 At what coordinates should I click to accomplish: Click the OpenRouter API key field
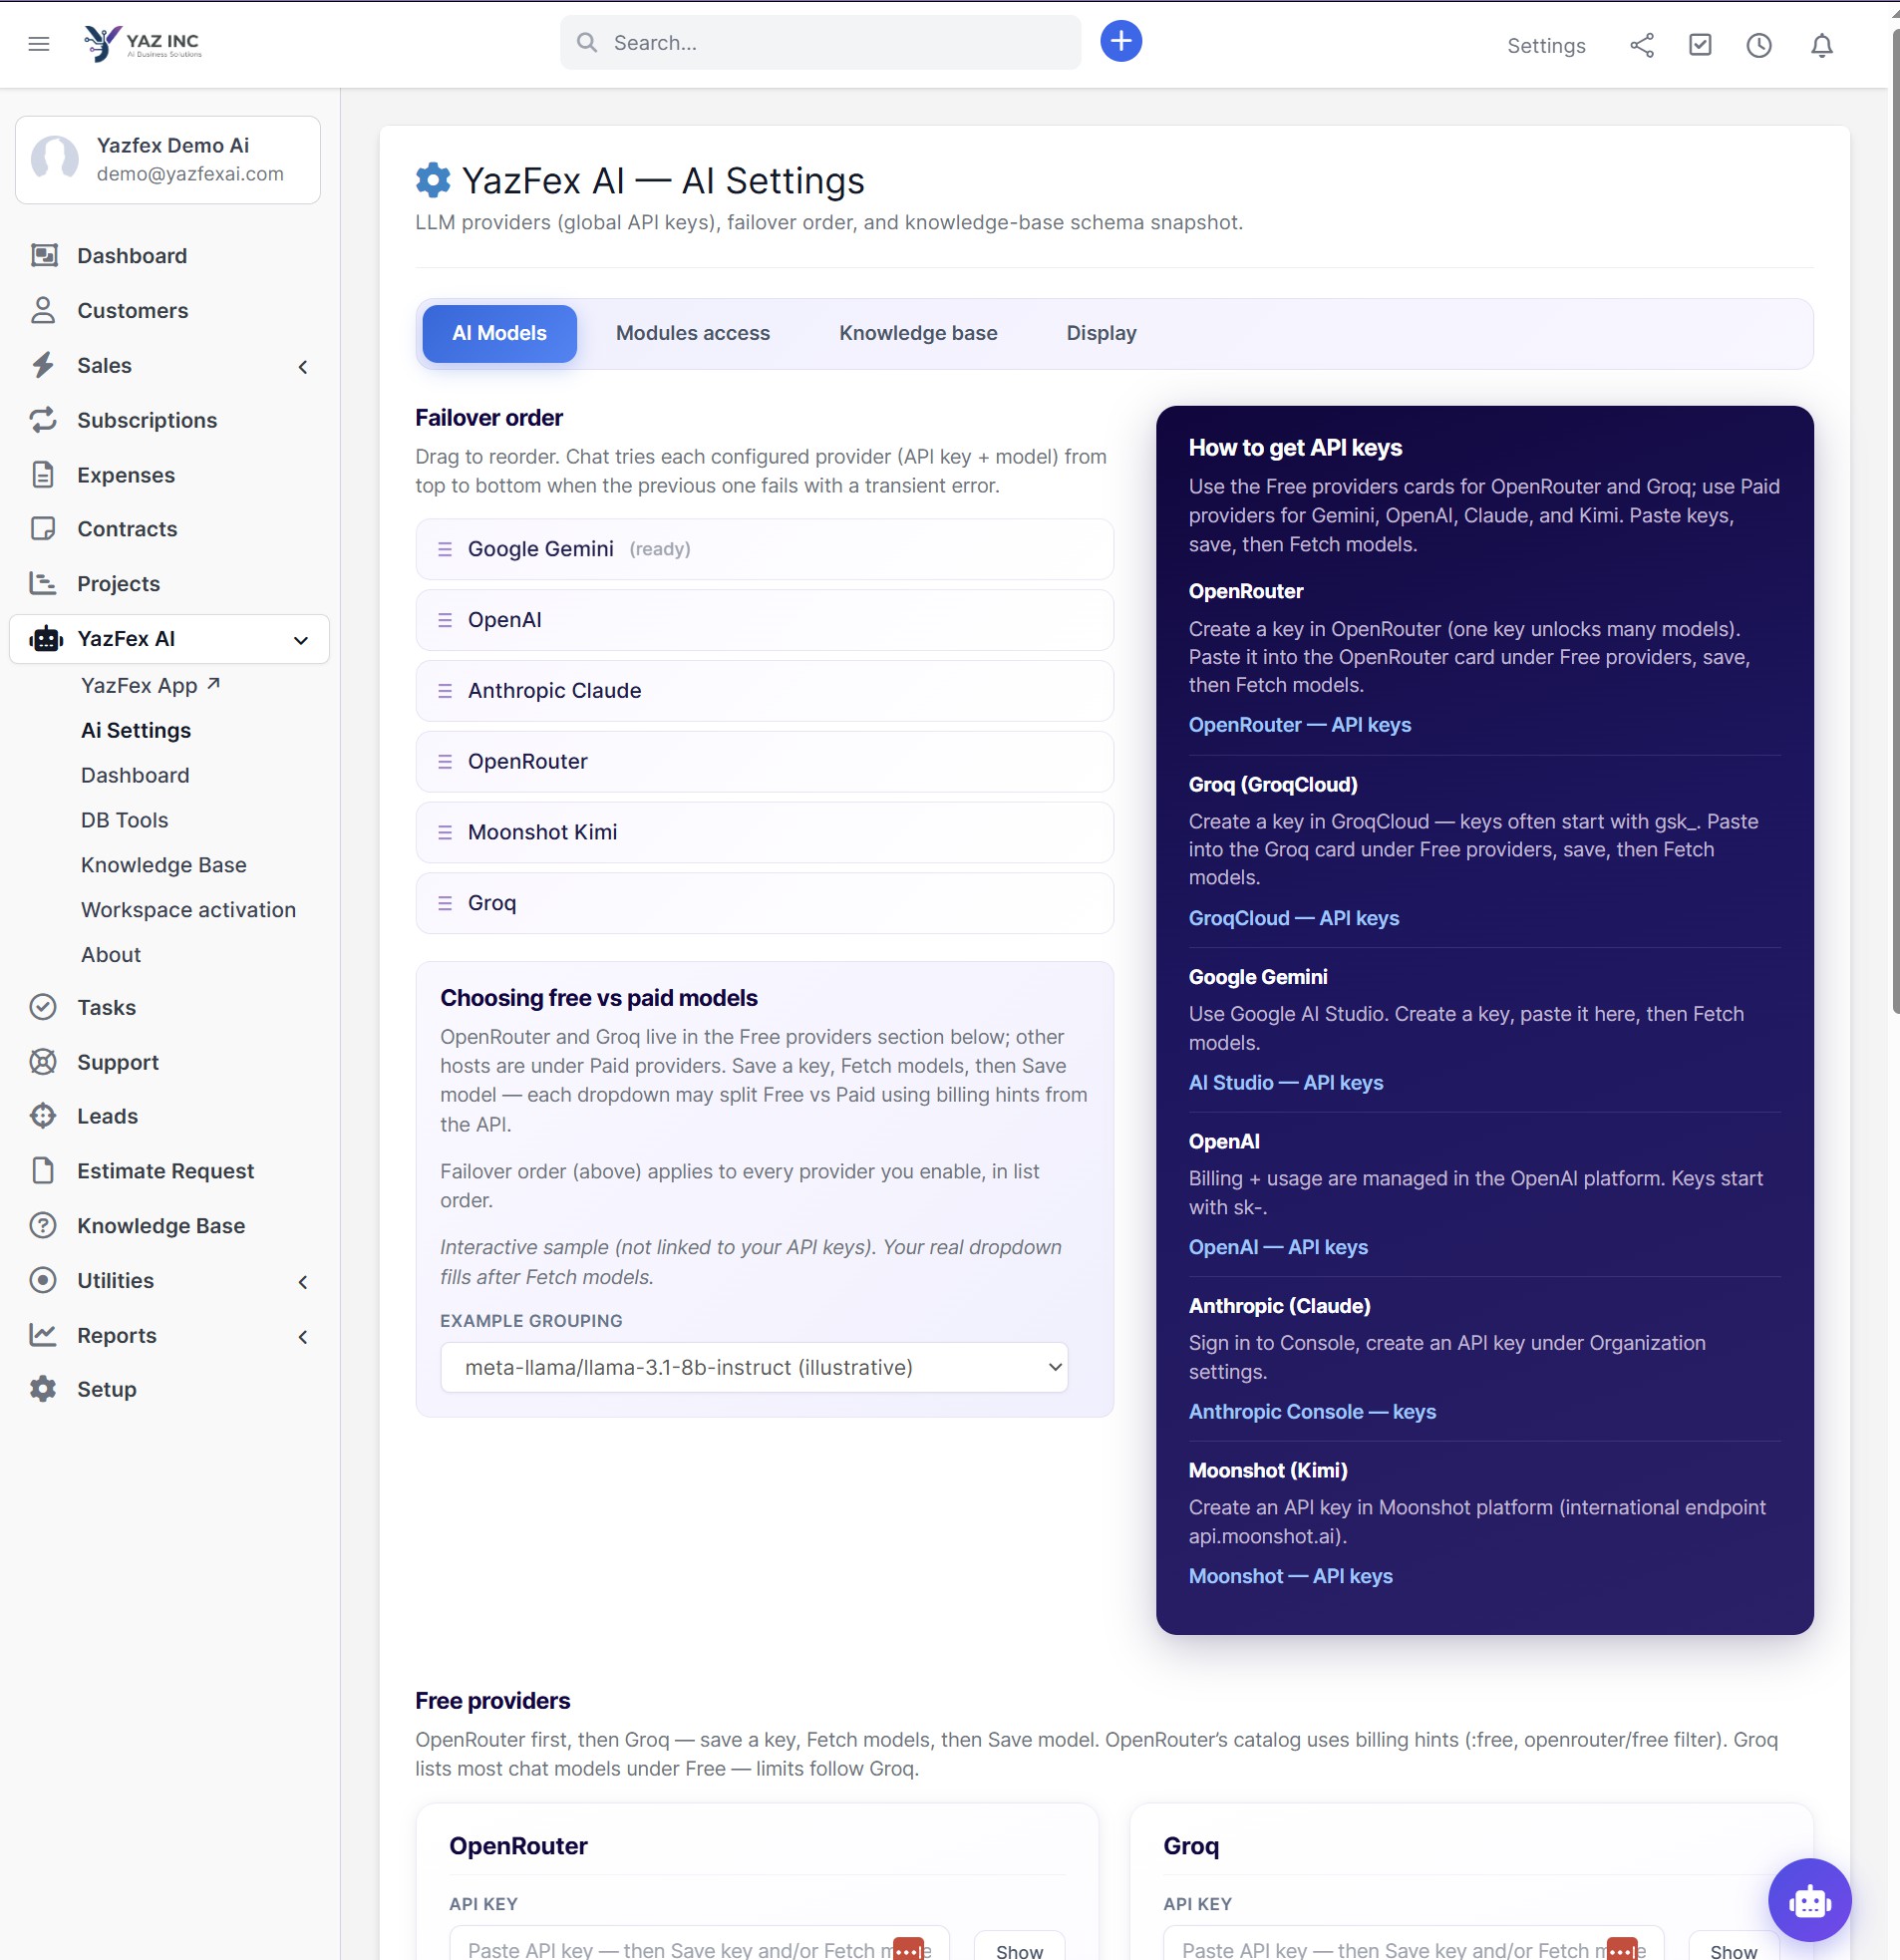click(x=699, y=1943)
